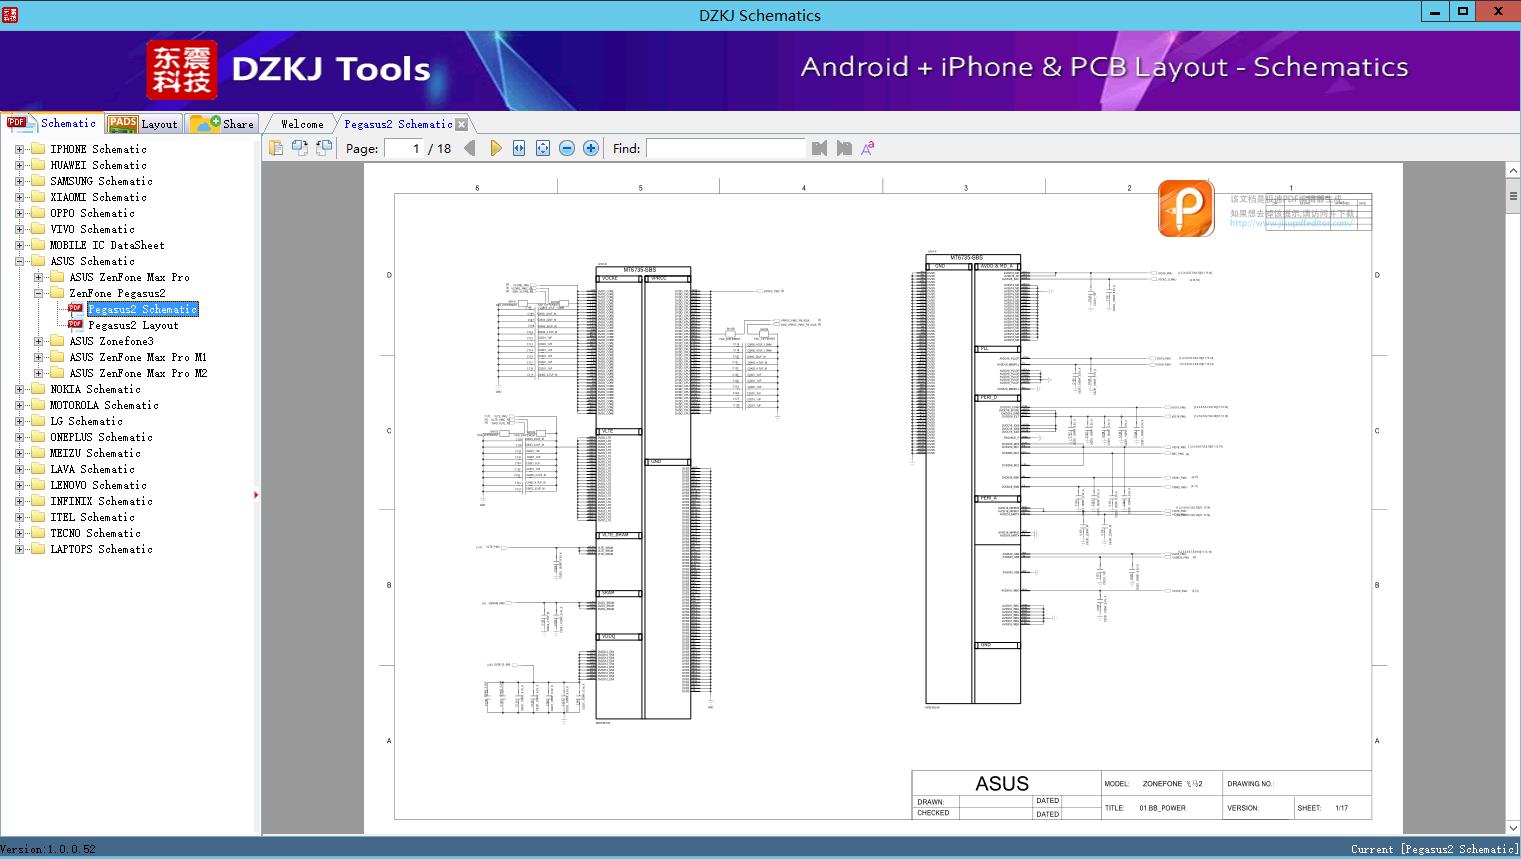Screen dimensions: 1521x859
Task: Click the orange PDF editor logo
Action: [1186, 208]
